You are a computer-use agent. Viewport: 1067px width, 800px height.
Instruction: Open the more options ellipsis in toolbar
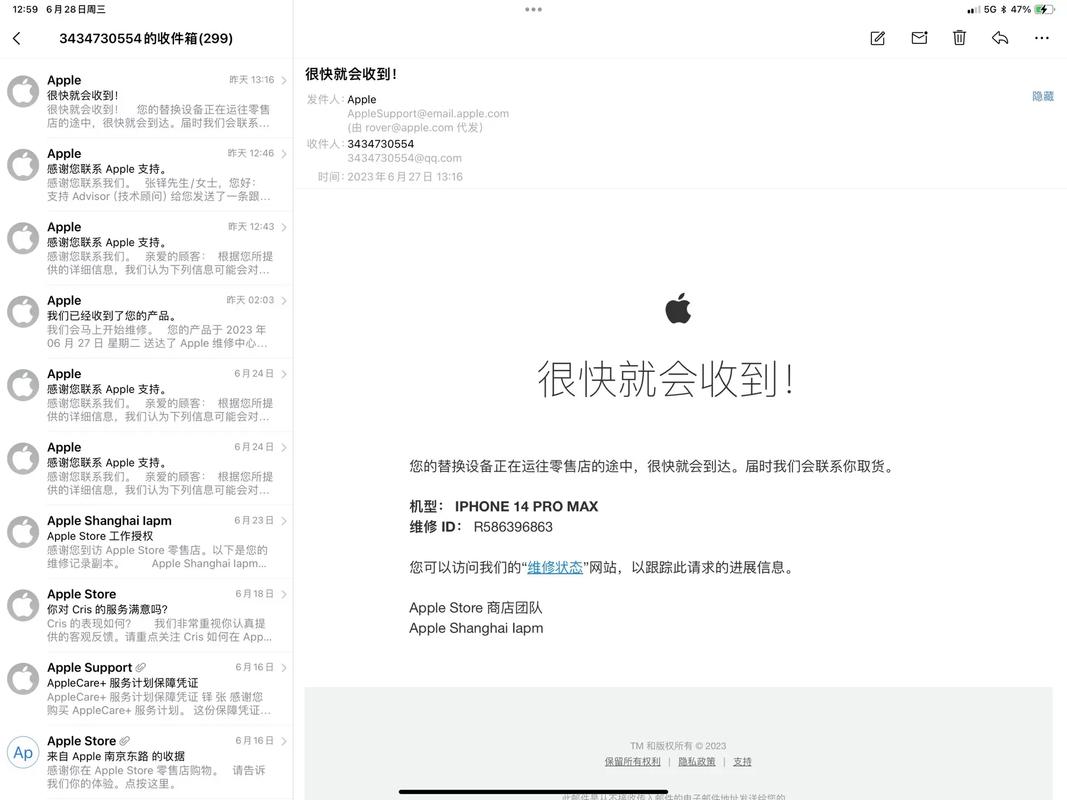[x=1041, y=38]
